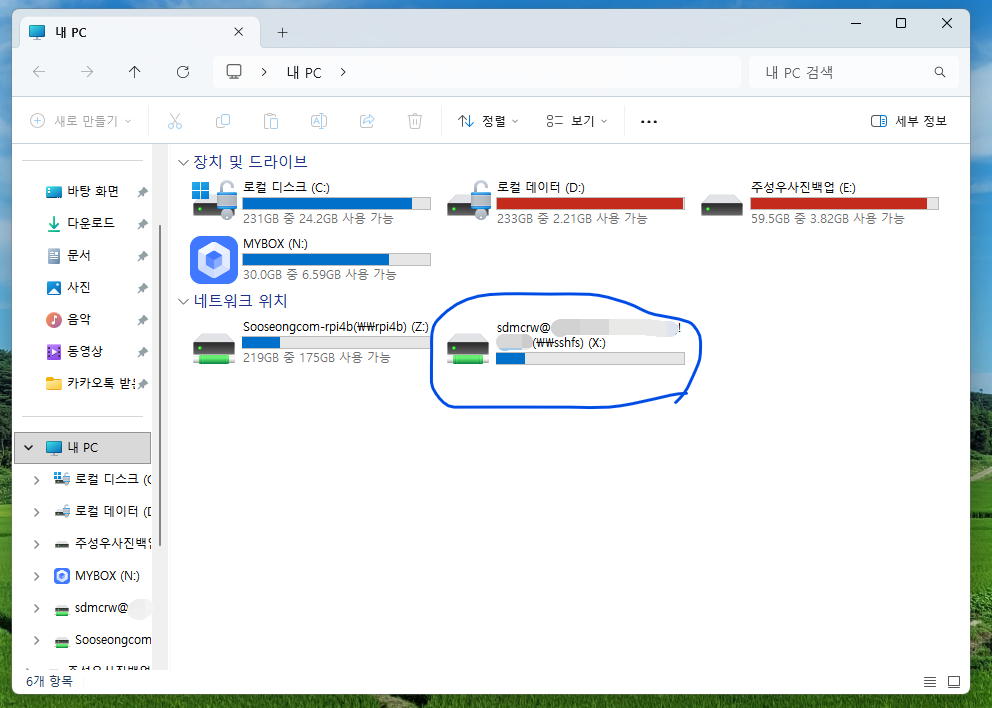Click the Share icon in toolbar

click(367, 121)
